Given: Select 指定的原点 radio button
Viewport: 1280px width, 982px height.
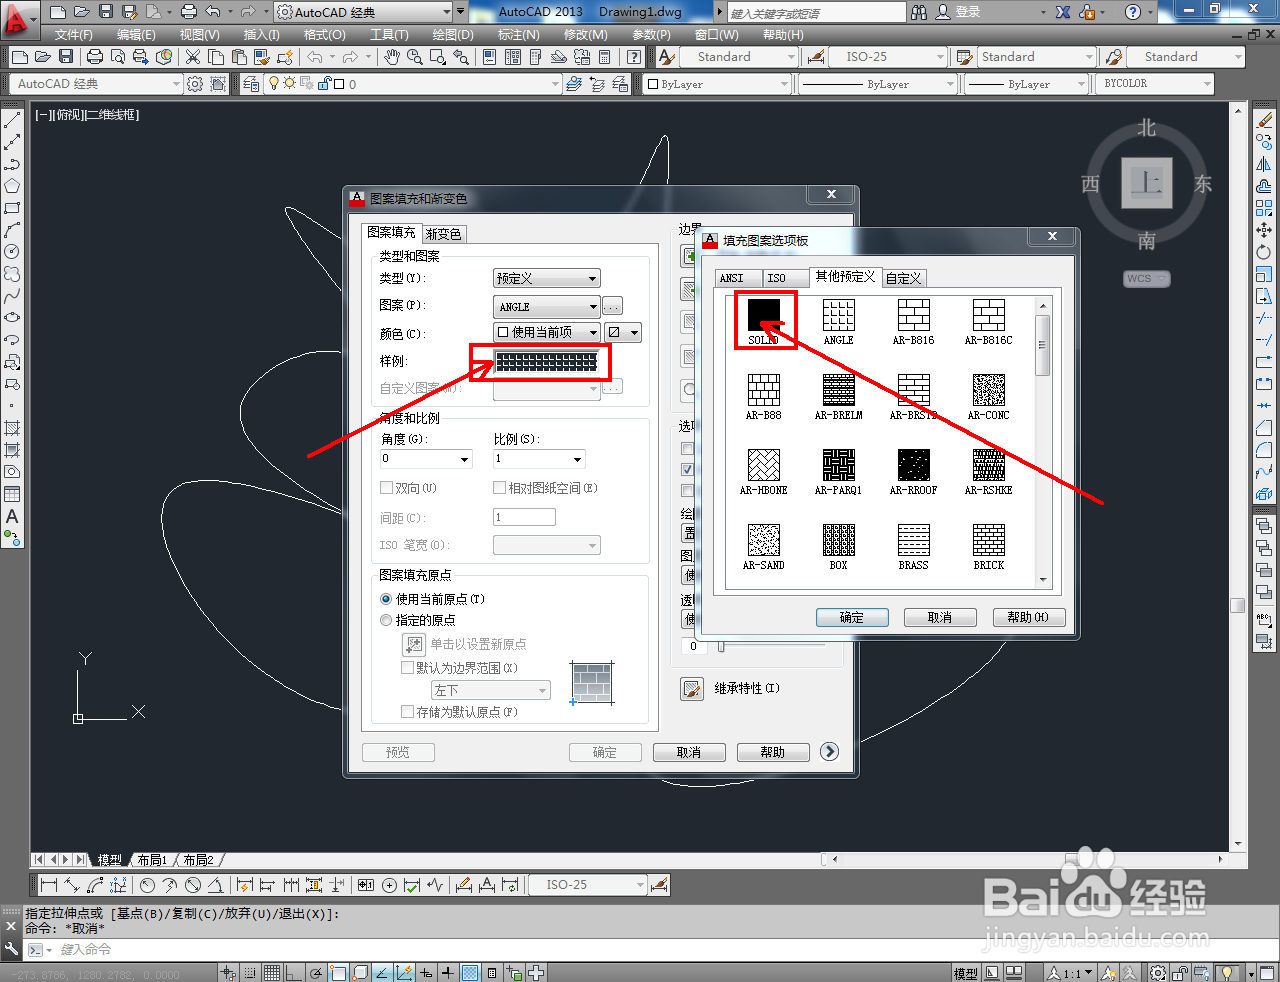Looking at the screenshot, I should (386, 620).
